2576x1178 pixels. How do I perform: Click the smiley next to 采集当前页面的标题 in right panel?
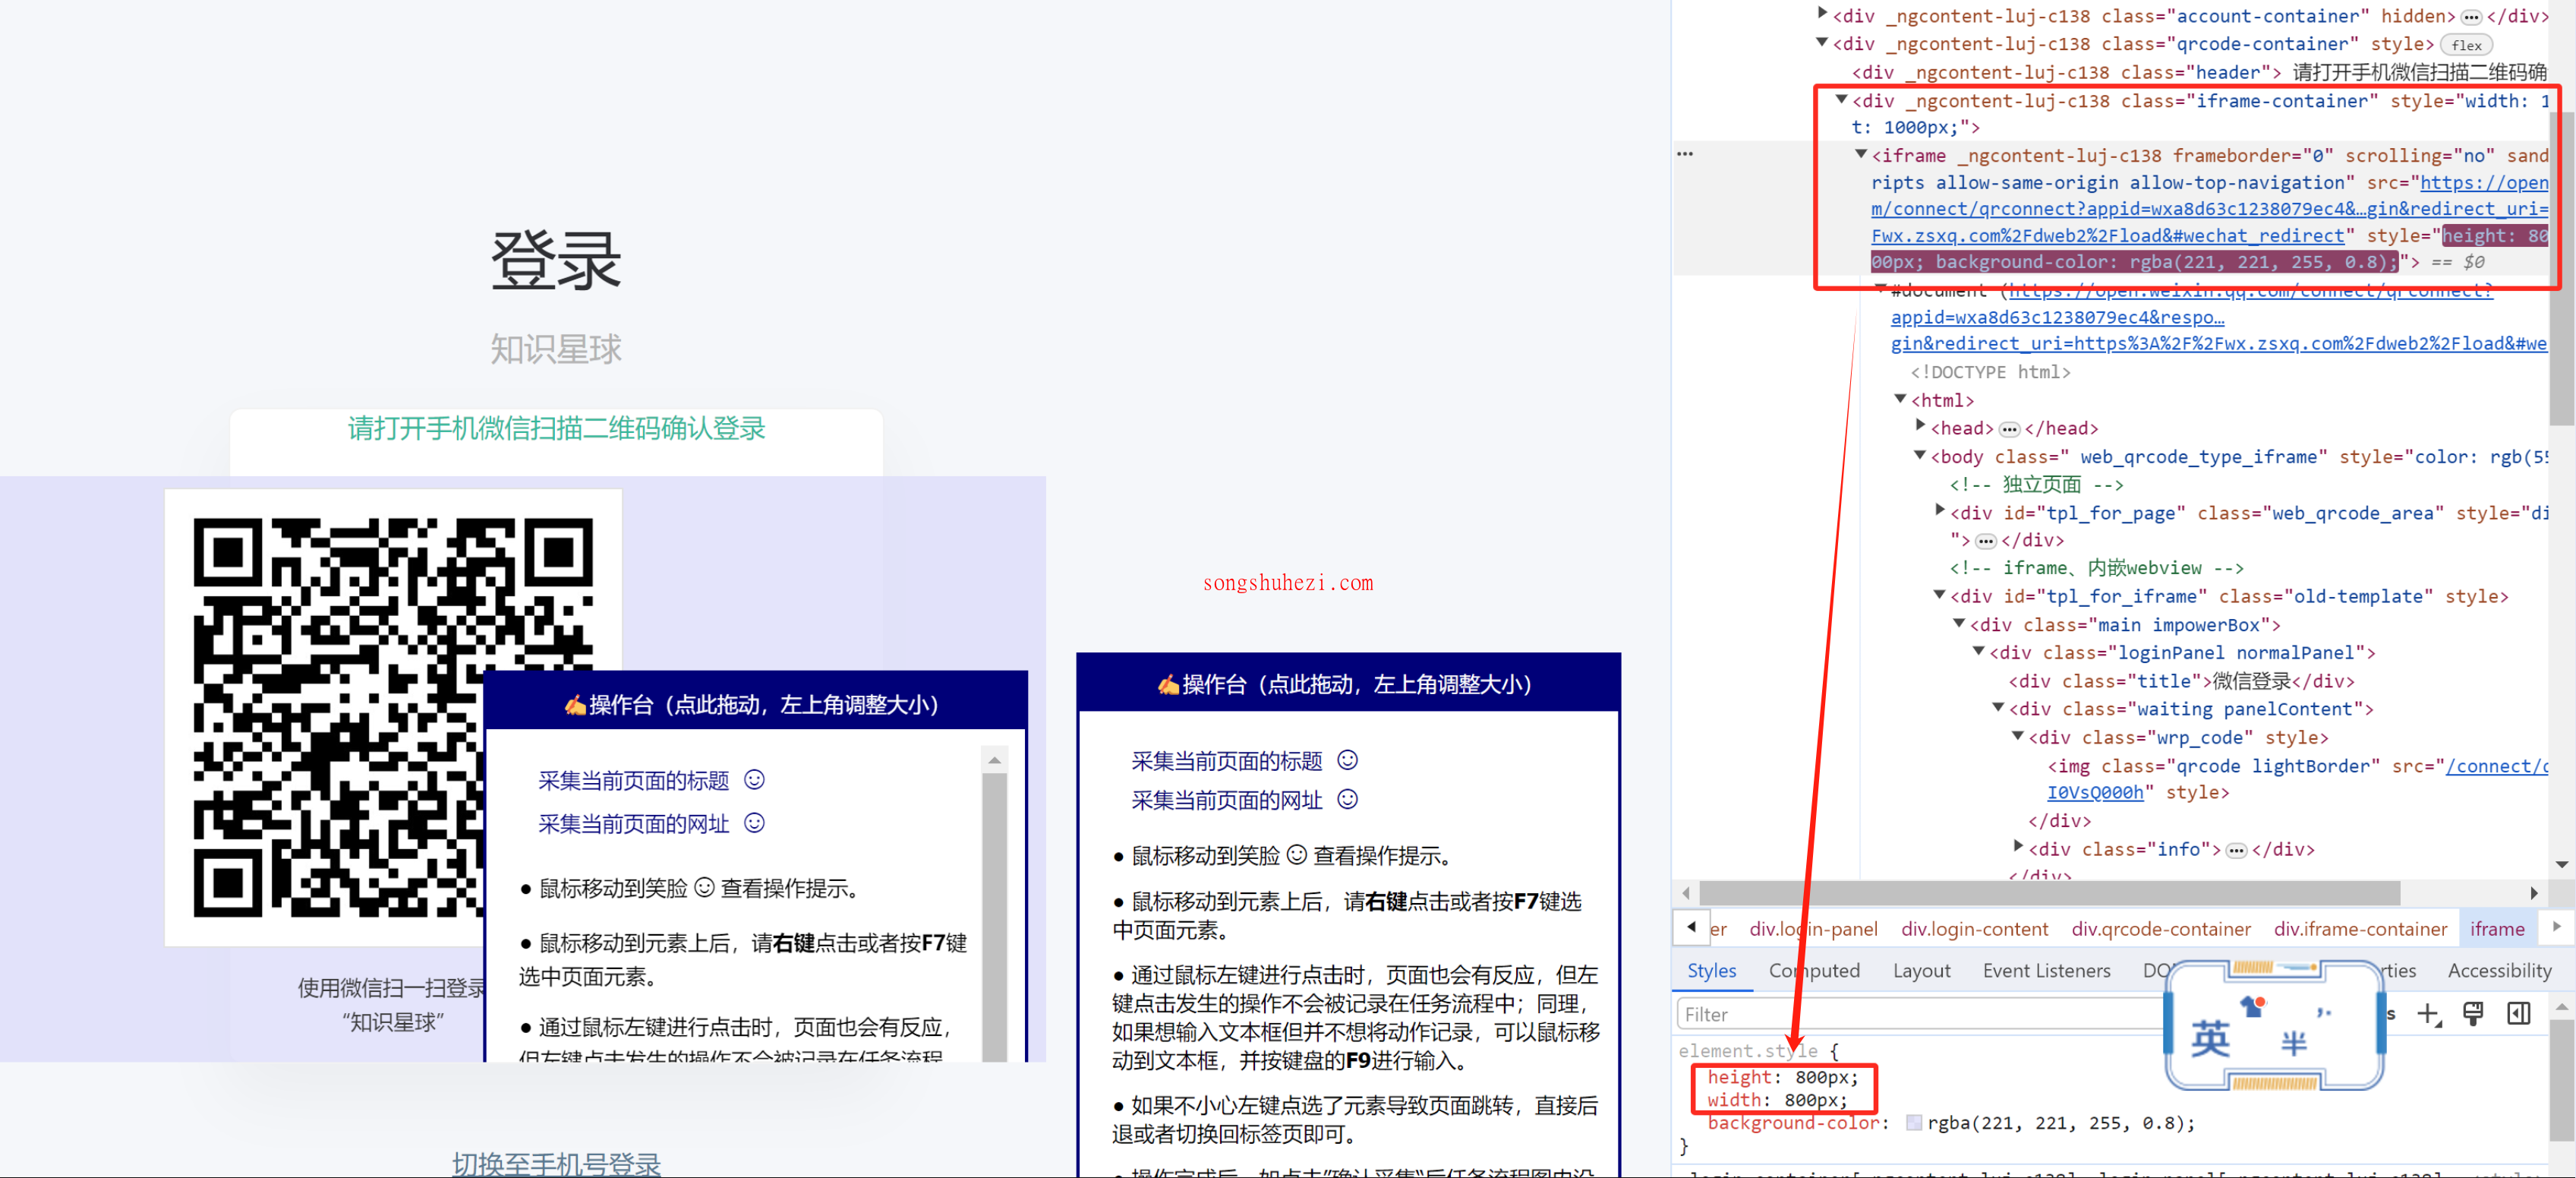coord(1348,760)
